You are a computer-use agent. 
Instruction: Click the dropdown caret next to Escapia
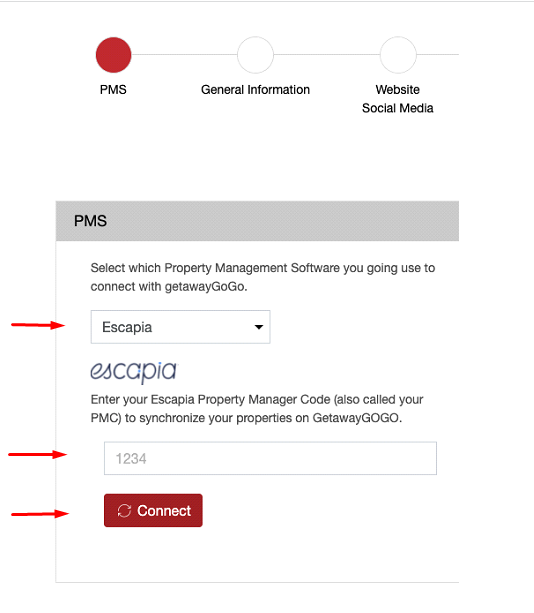pos(259,327)
